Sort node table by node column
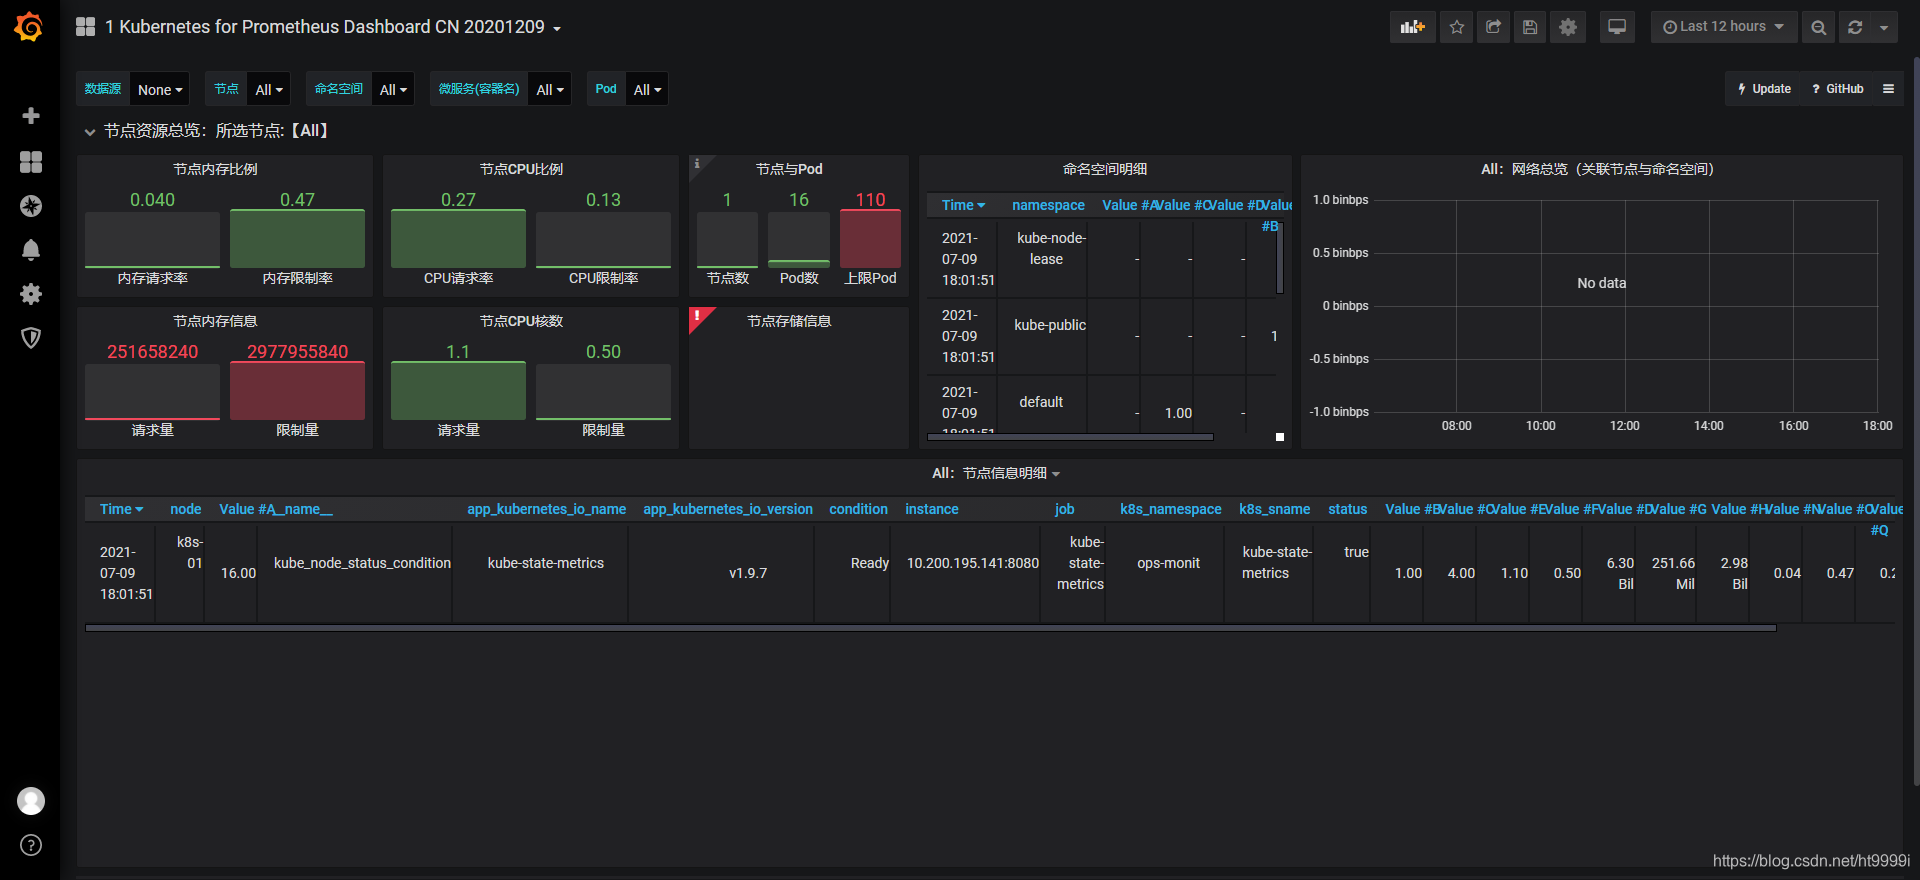This screenshot has height=880, width=1920. (x=185, y=509)
